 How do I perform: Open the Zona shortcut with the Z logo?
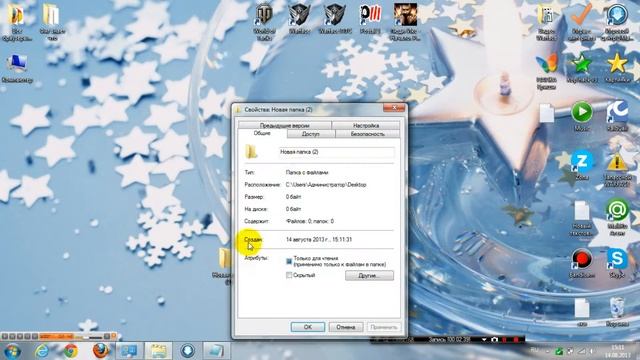pos(582,165)
